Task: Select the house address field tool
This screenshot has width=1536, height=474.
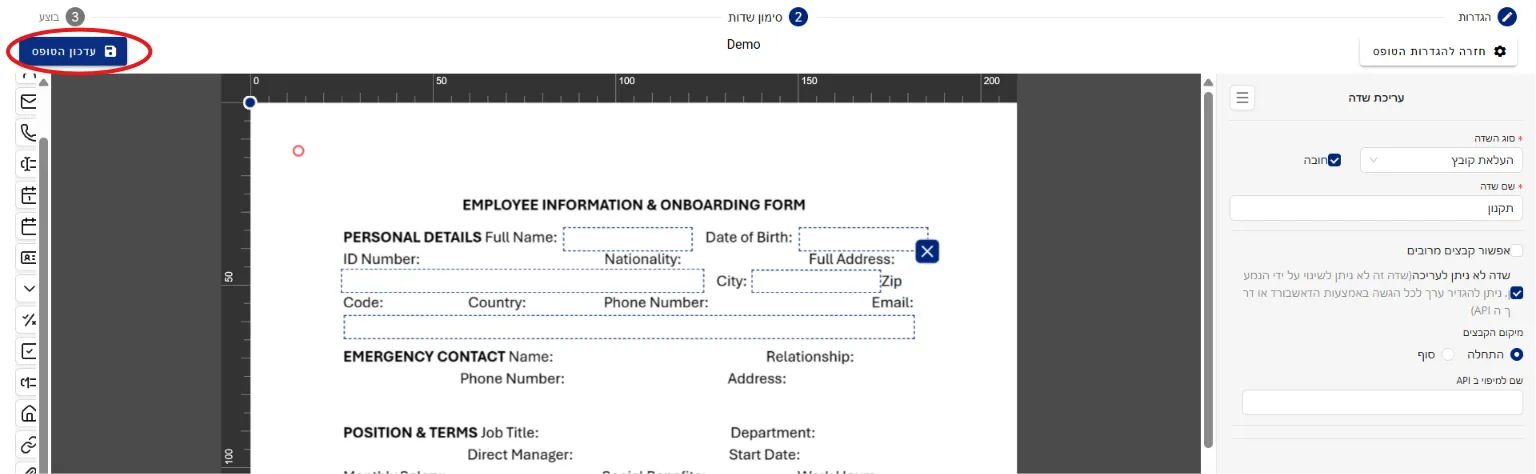Action: pos(29,413)
